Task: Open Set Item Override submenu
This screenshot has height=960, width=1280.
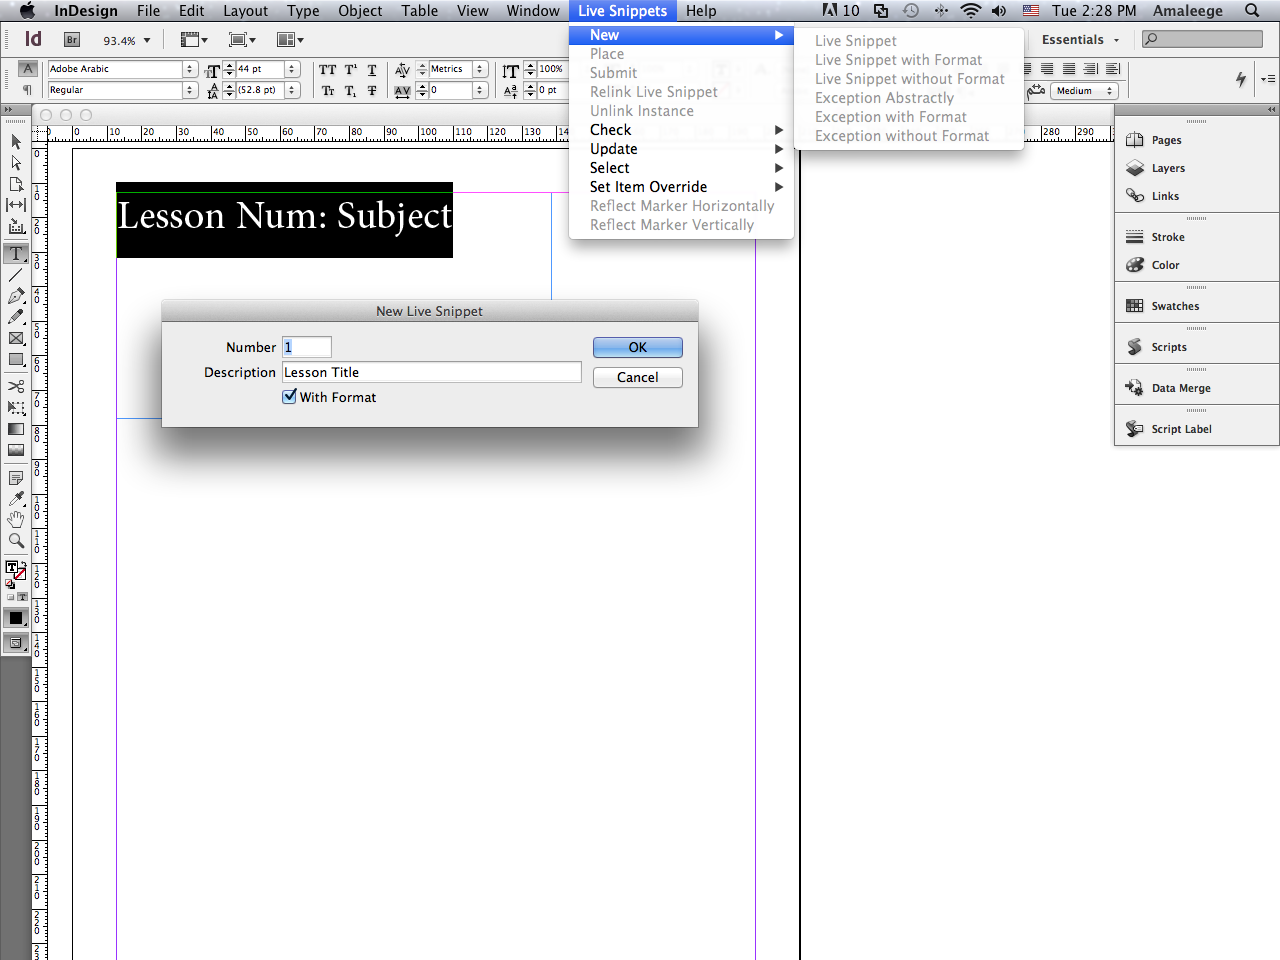Action: tap(681, 187)
